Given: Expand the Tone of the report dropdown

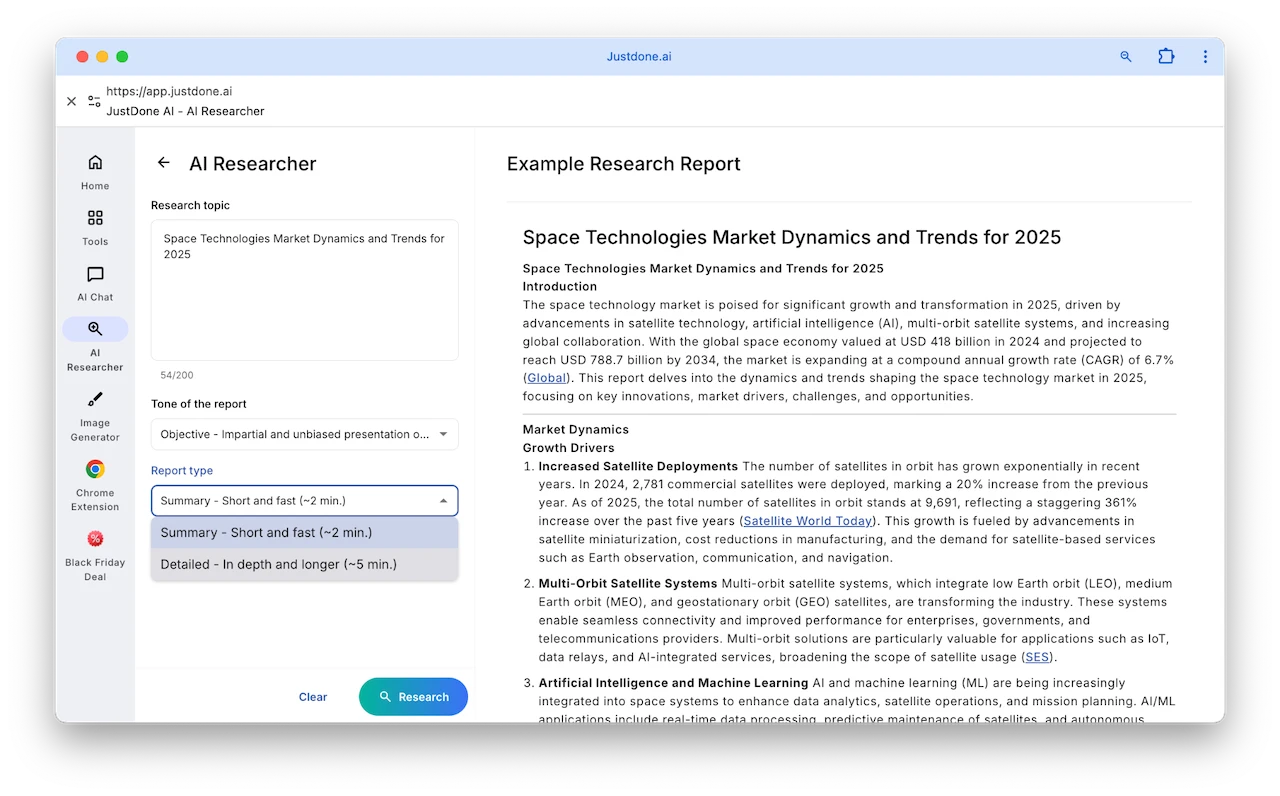Looking at the screenshot, I should (304, 434).
